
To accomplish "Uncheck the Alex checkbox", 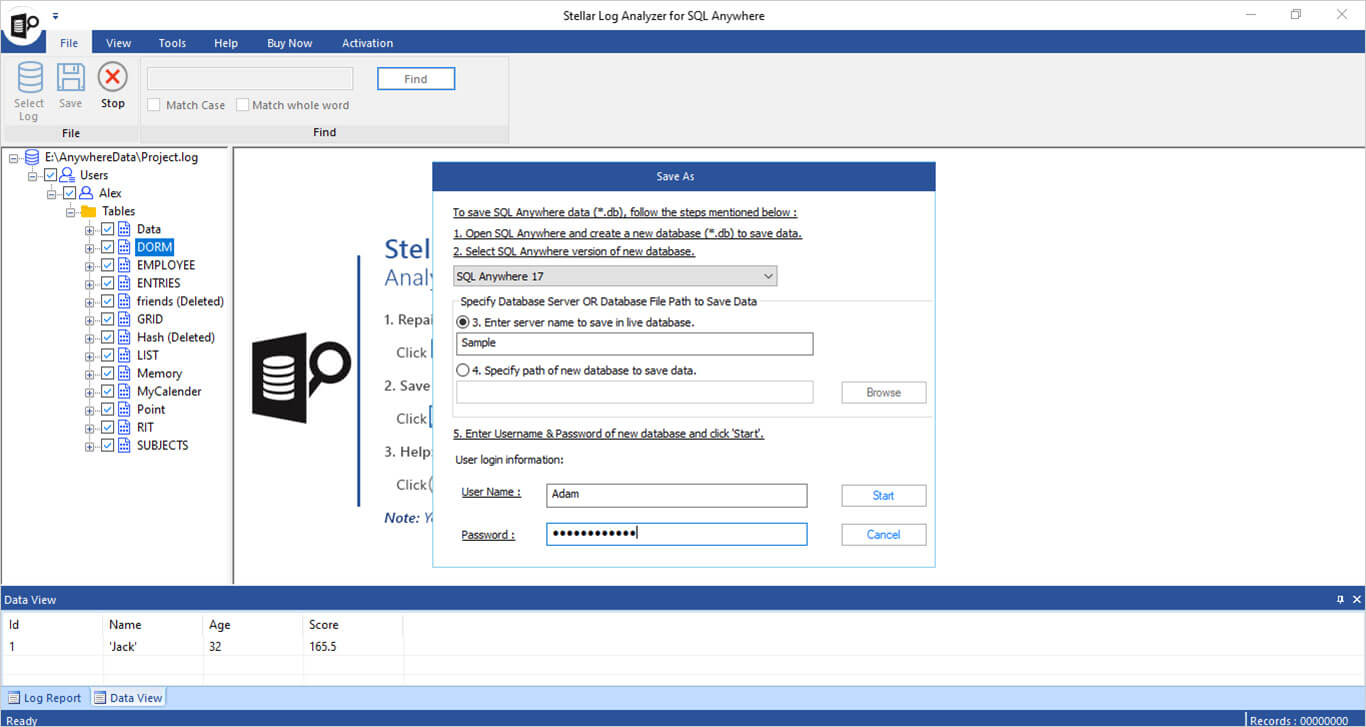I will coord(69,193).
